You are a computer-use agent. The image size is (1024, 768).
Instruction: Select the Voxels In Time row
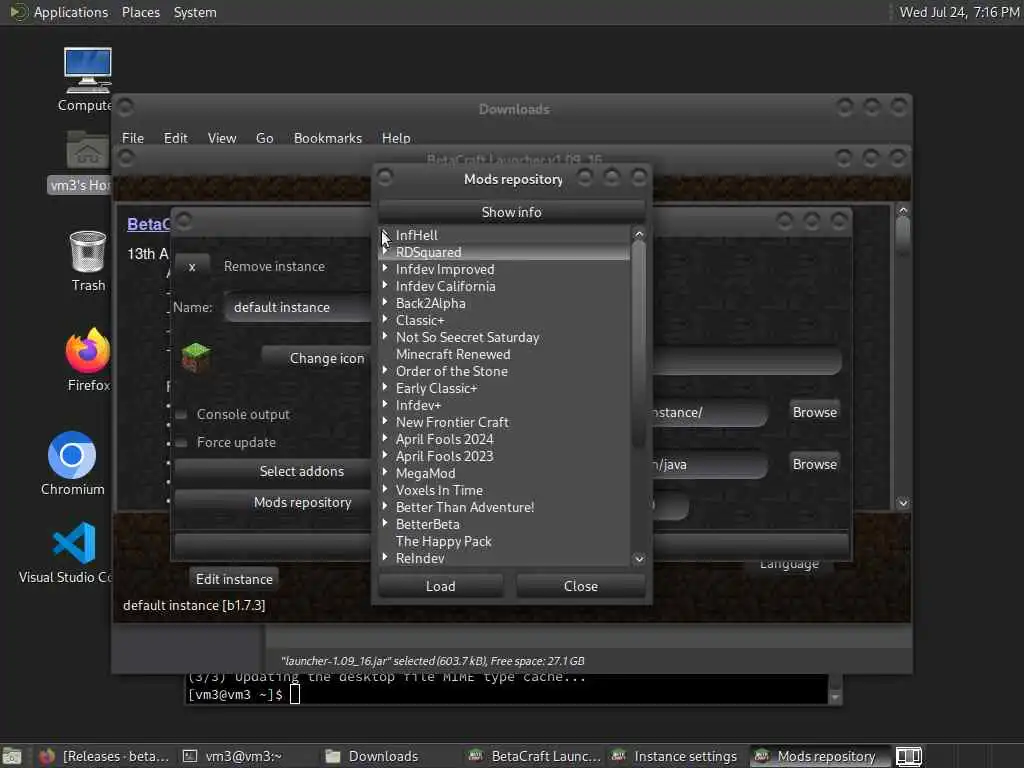pyautogui.click(x=504, y=490)
